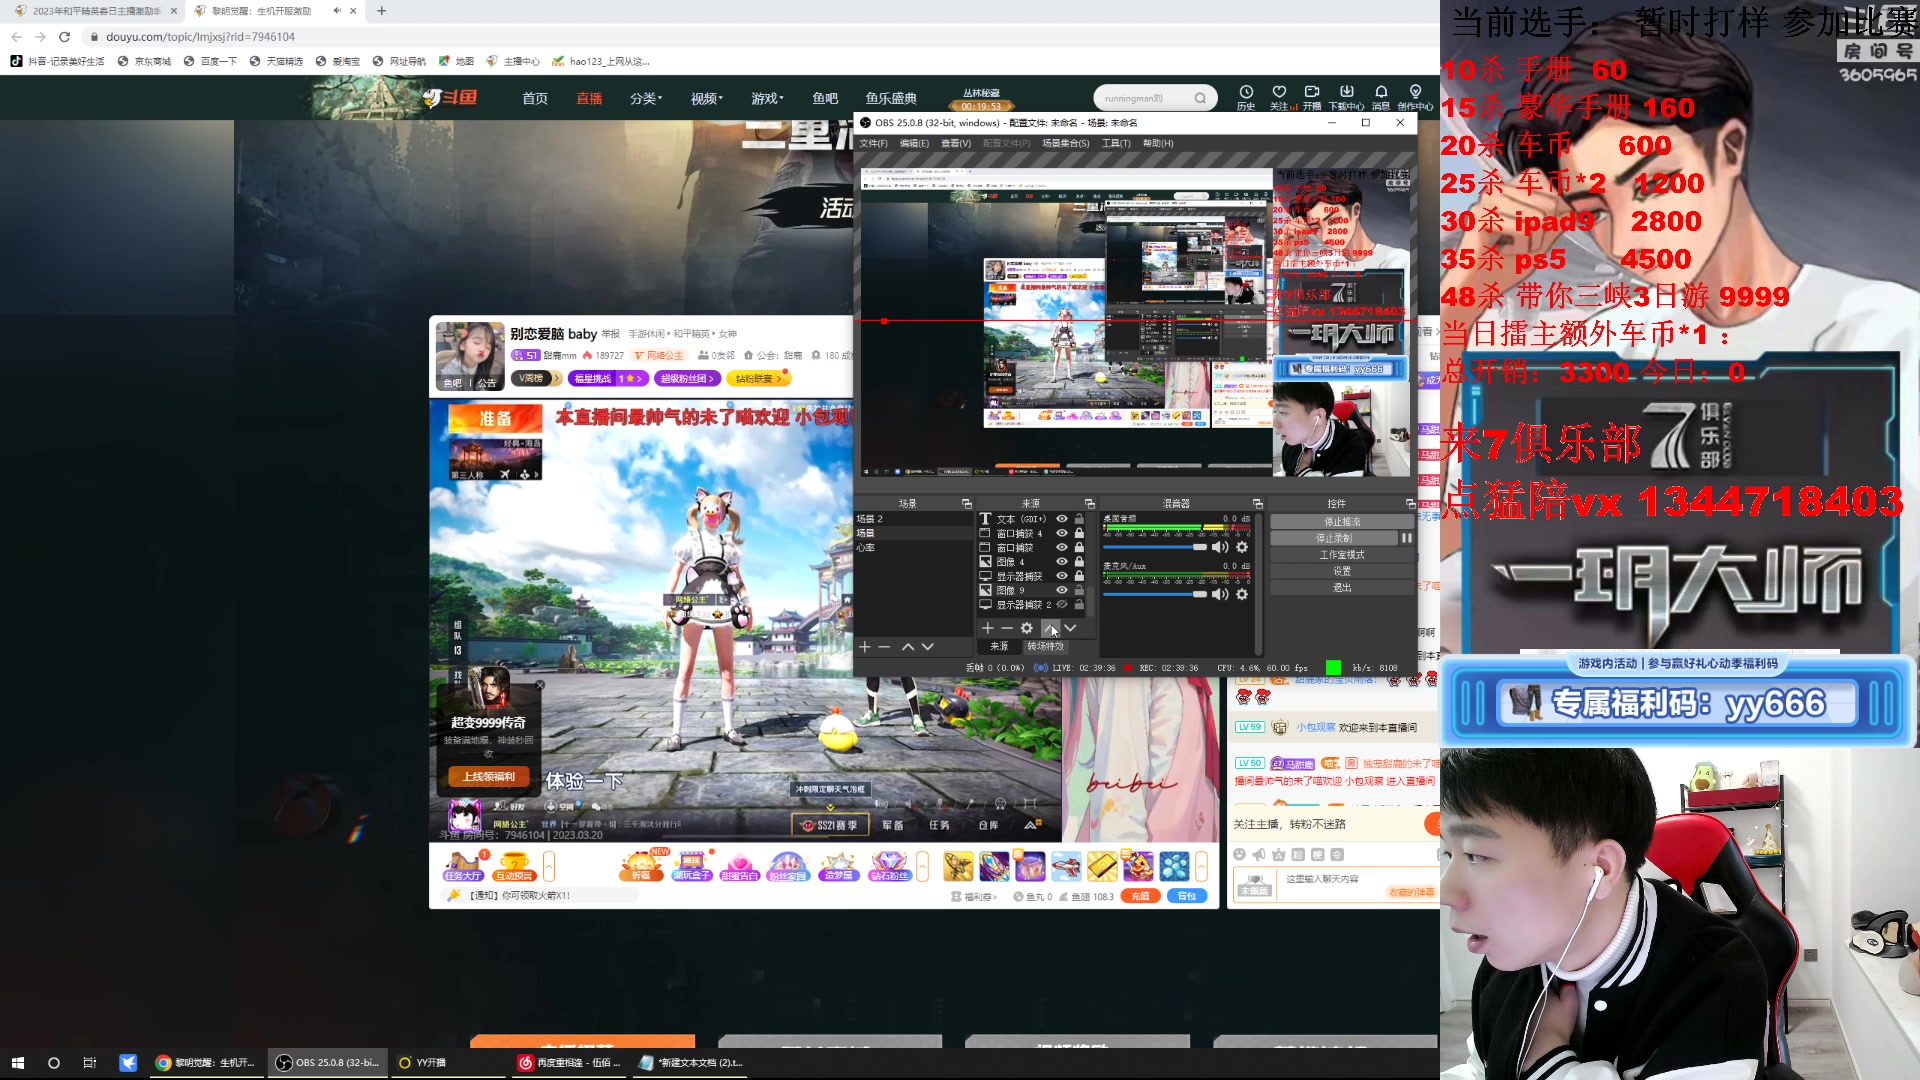The height and width of the screenshot is (1080, 1920).
Task: Expand the 视频 dropdown in Douyu navigation
Action: (x=706, y=98)
